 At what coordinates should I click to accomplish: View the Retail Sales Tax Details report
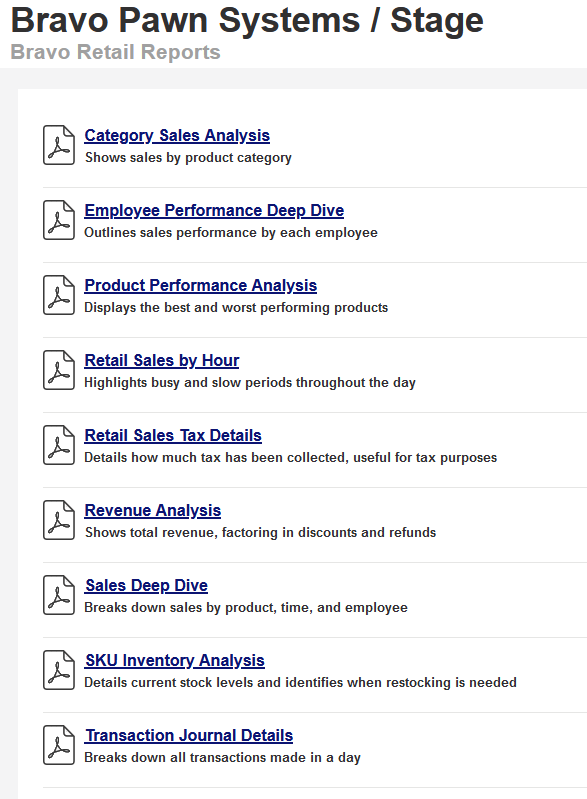(173, 435)
